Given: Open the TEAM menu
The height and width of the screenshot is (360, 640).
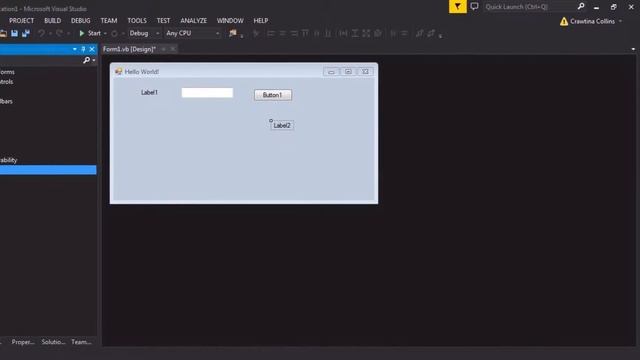Looking at the screenshot, I should tap(109, 20).
